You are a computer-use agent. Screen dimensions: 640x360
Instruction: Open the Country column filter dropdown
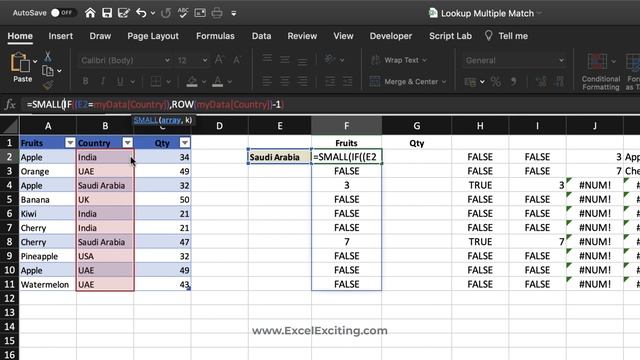[x=128, y=142]
